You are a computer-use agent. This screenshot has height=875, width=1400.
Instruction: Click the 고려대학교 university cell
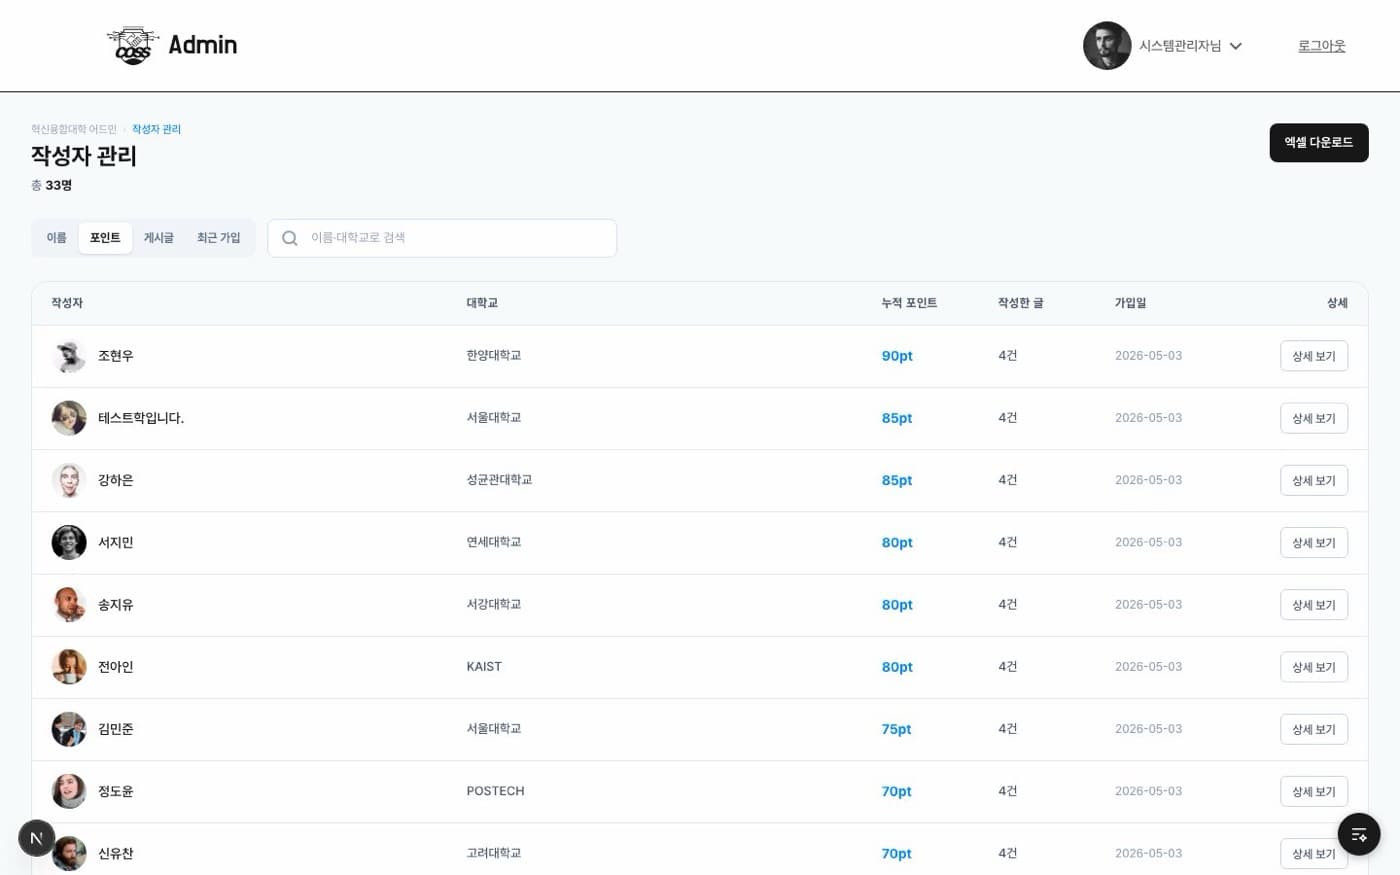click(494, 853)
